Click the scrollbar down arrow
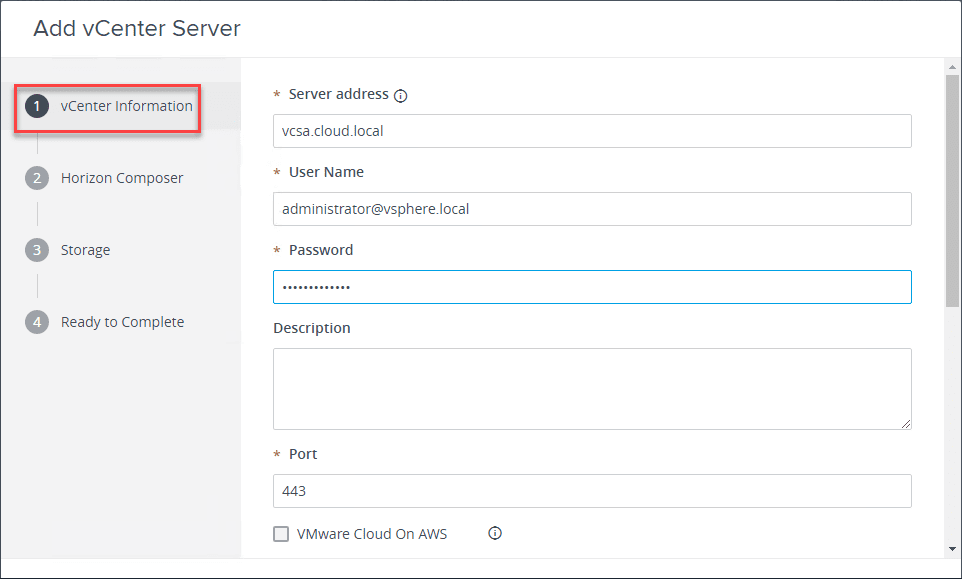Viewport: 962px width, 579px height. point(952,548)
